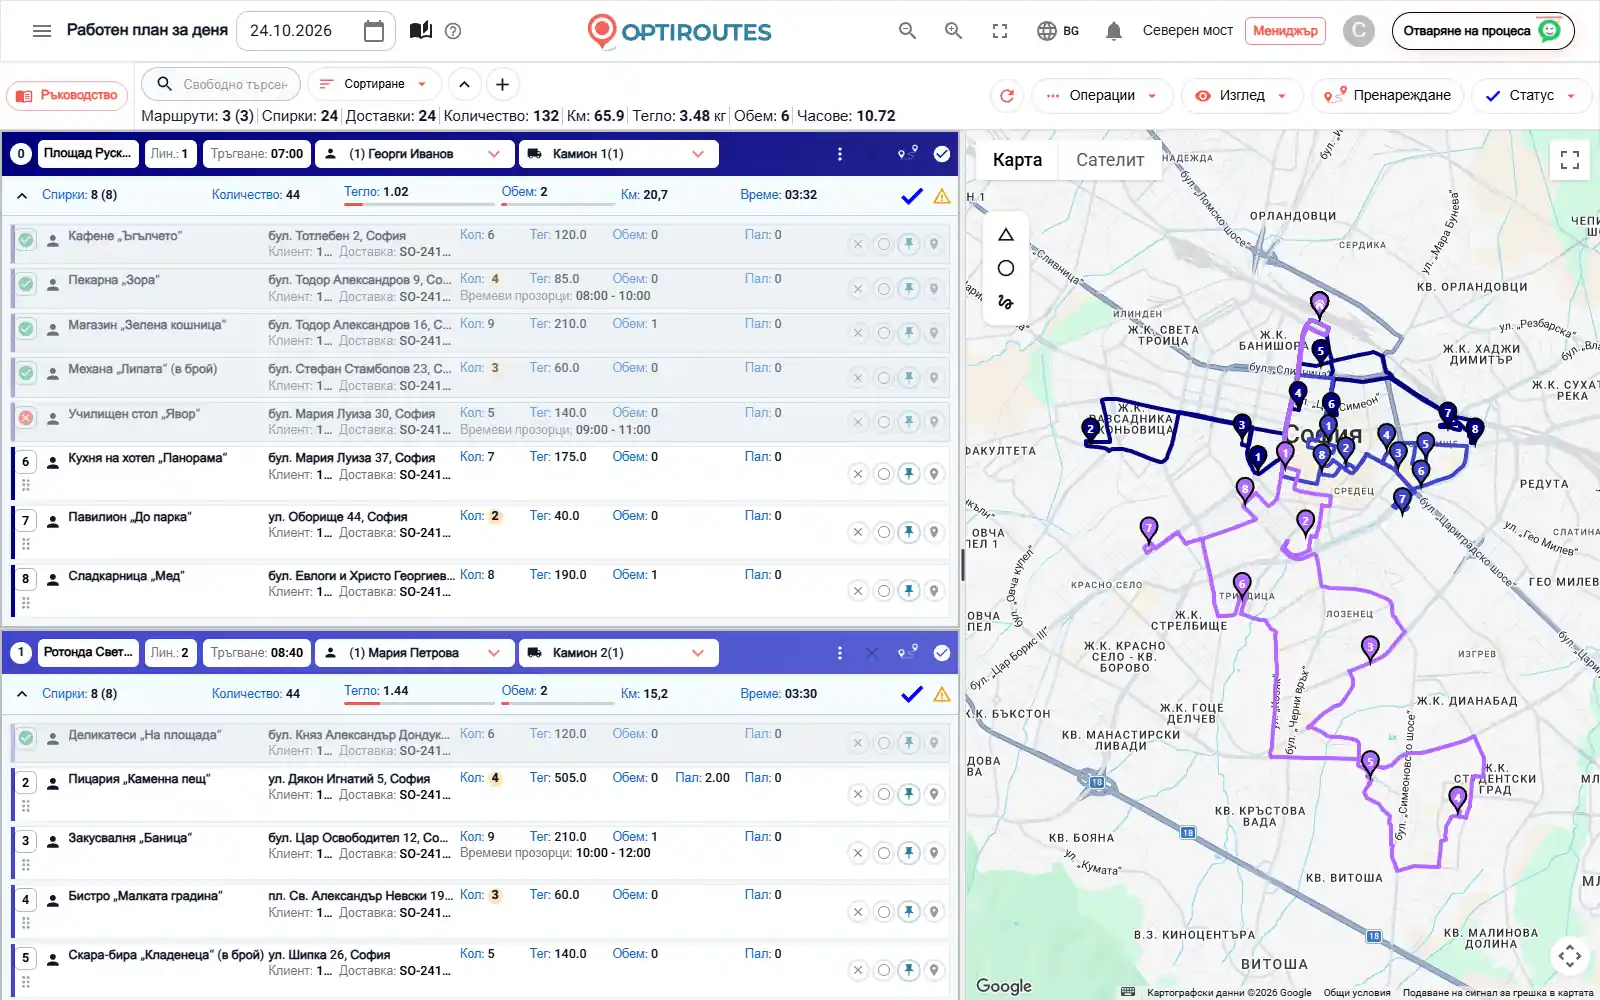Select the freehand line drawing tool on map
The width and height of the screenshot is (1600, 1000).
(1006, 301)
